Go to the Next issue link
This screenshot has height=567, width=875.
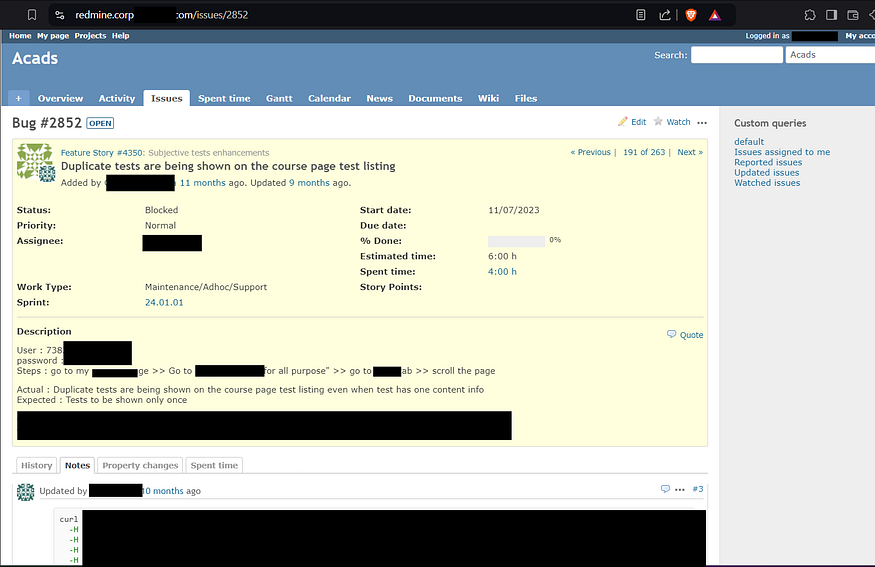[x=690, y=152]
